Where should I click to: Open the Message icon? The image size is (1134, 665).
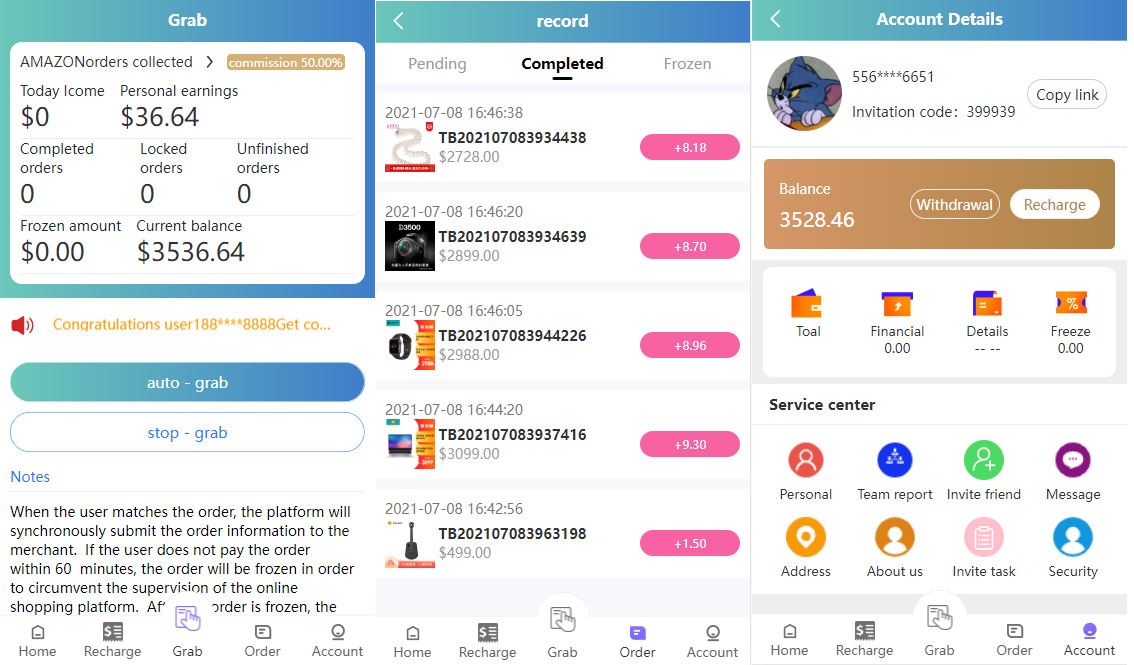1073,460
